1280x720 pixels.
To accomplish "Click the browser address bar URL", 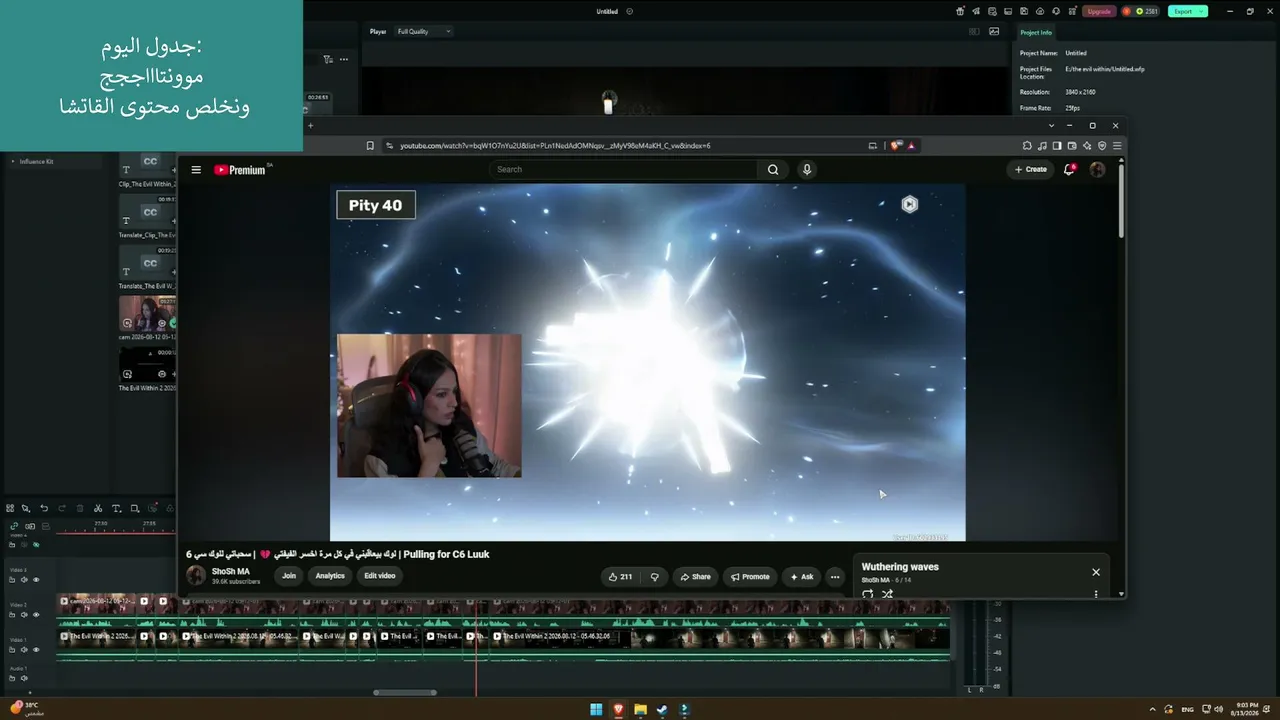I will click(x=555, y=146).
